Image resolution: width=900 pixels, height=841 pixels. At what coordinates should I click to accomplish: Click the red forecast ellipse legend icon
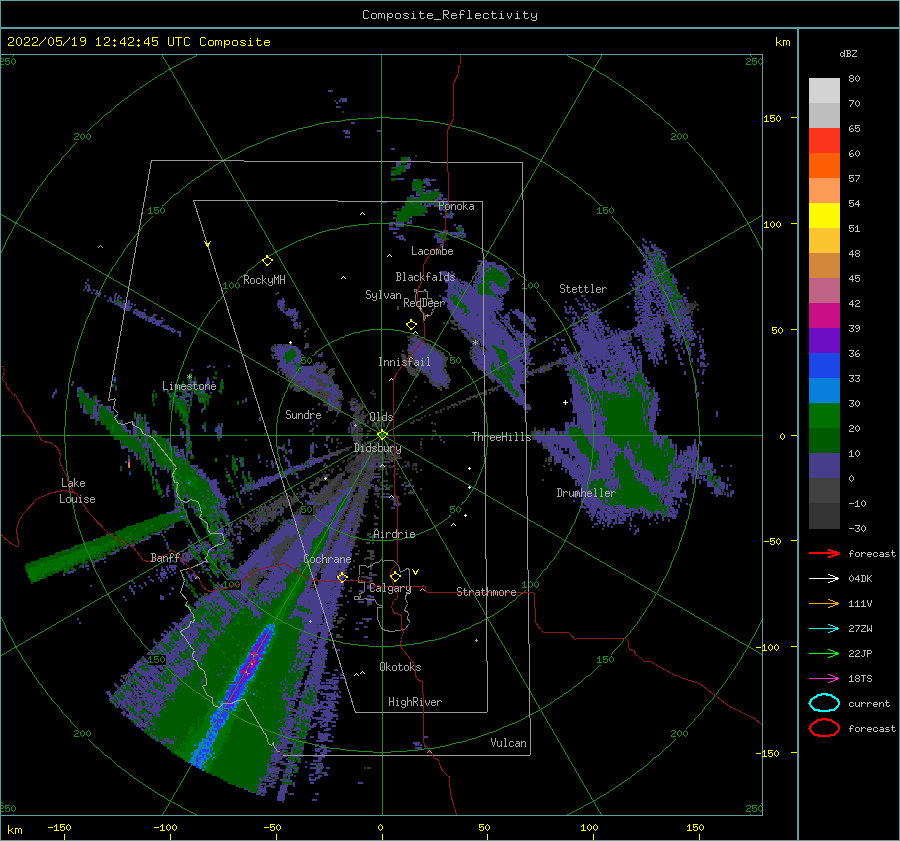(x=824, y=728)
